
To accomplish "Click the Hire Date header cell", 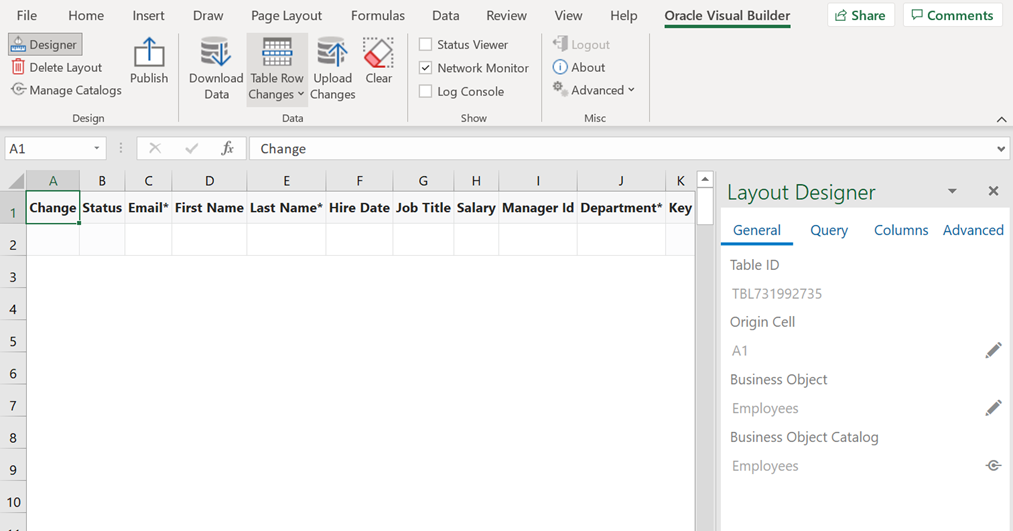I will [x=359, y=207].
